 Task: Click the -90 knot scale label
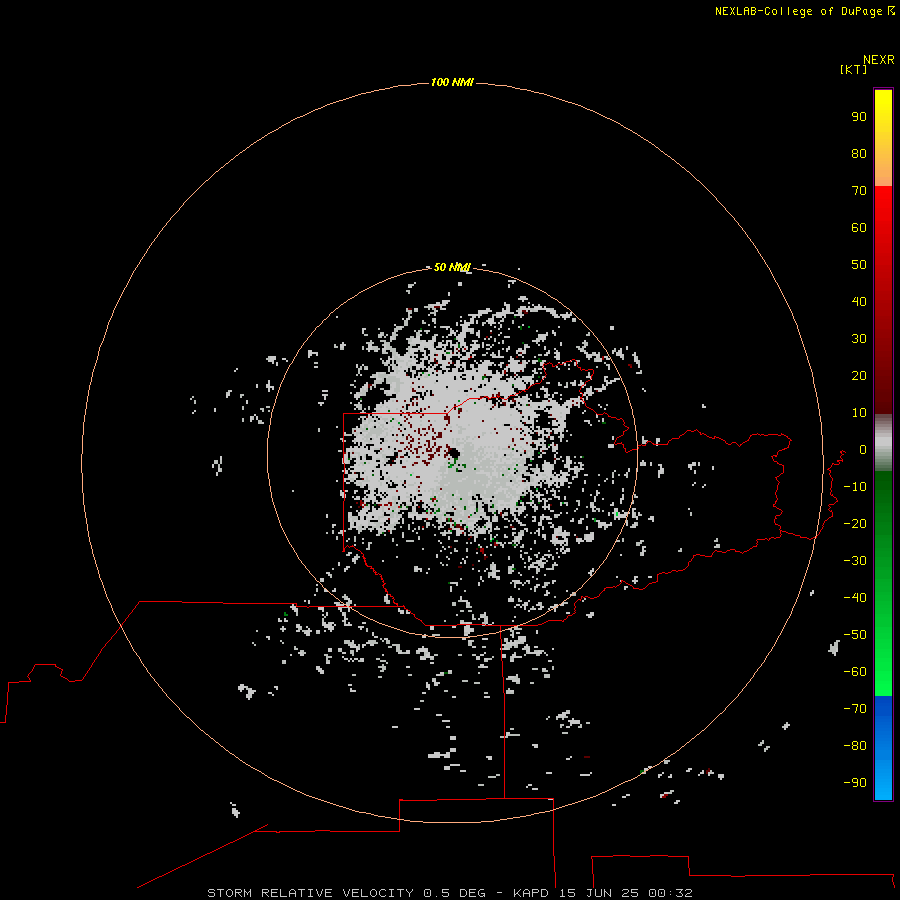855,783
